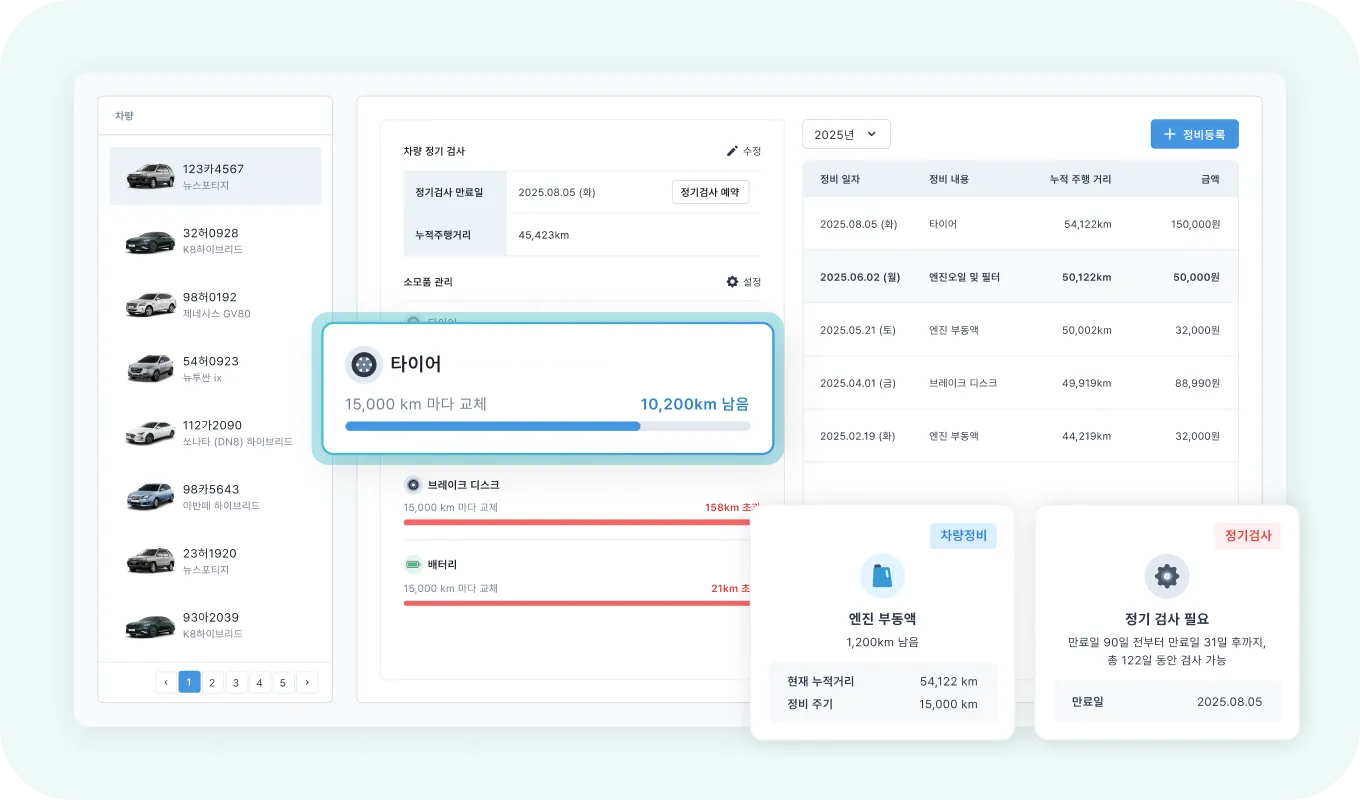The height and width of the screenshot is (800, 1360).
Task: Click the 금액 column header
Action: coord(1210,179)
